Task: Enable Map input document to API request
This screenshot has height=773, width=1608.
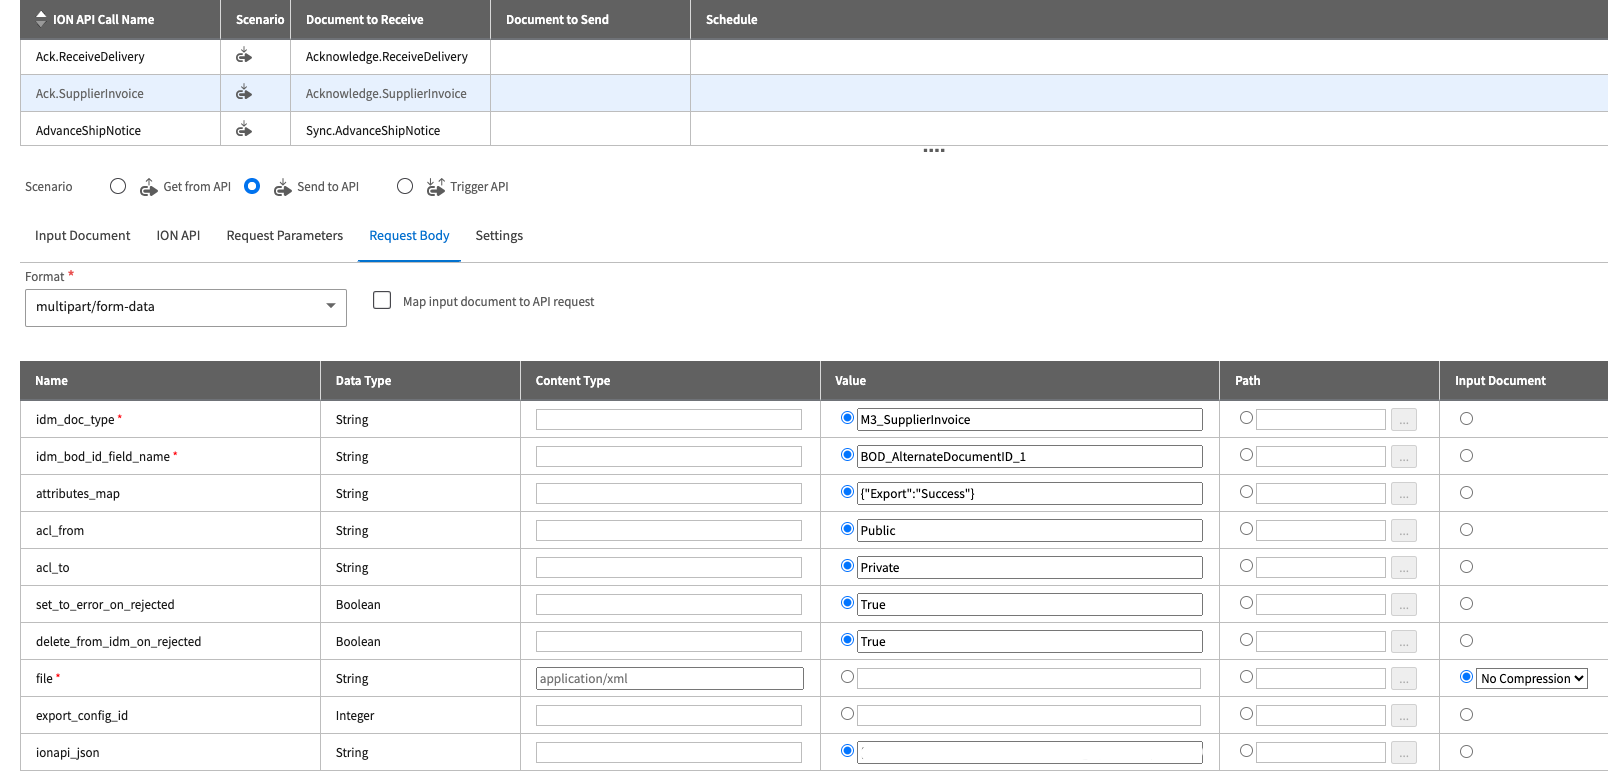Action: (382, 300)
